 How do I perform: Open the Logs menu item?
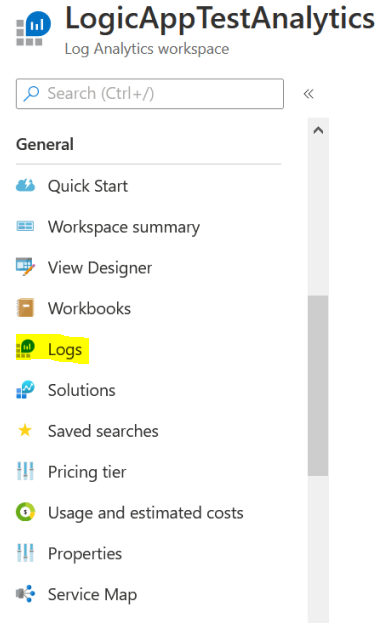[65, 350]
